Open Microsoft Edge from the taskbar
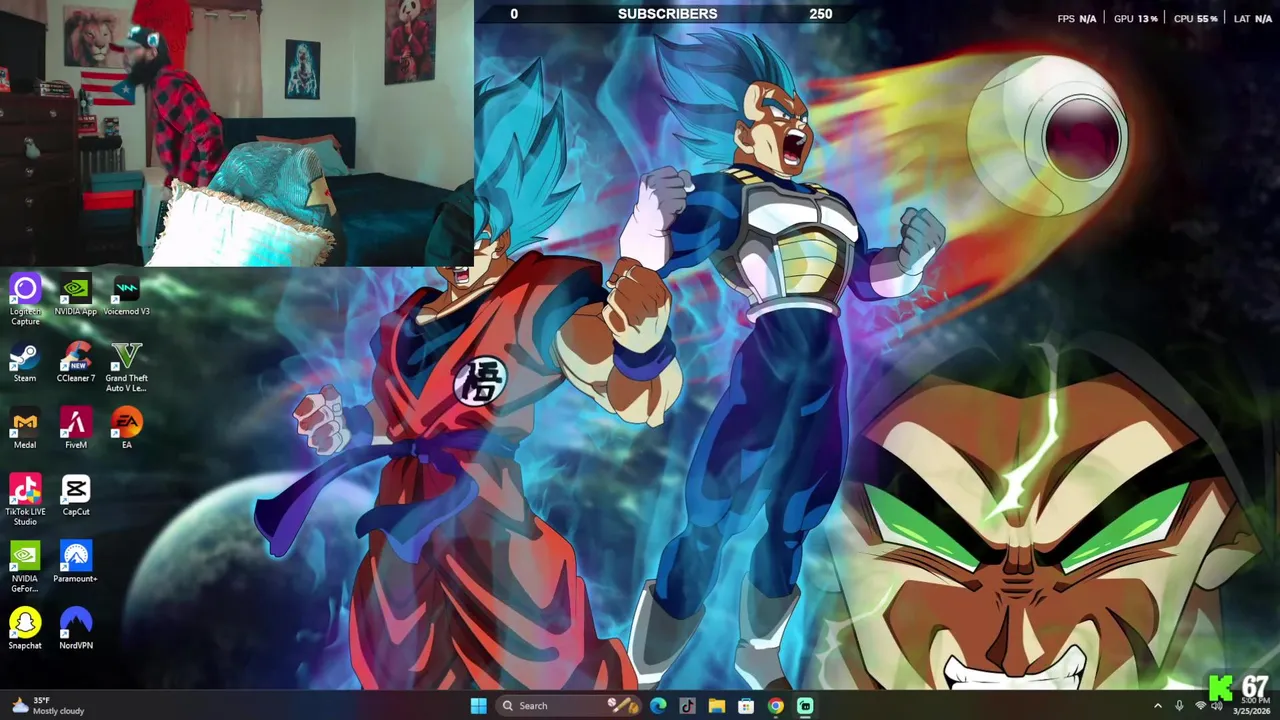1280x720 pixels. click(658, 706)
